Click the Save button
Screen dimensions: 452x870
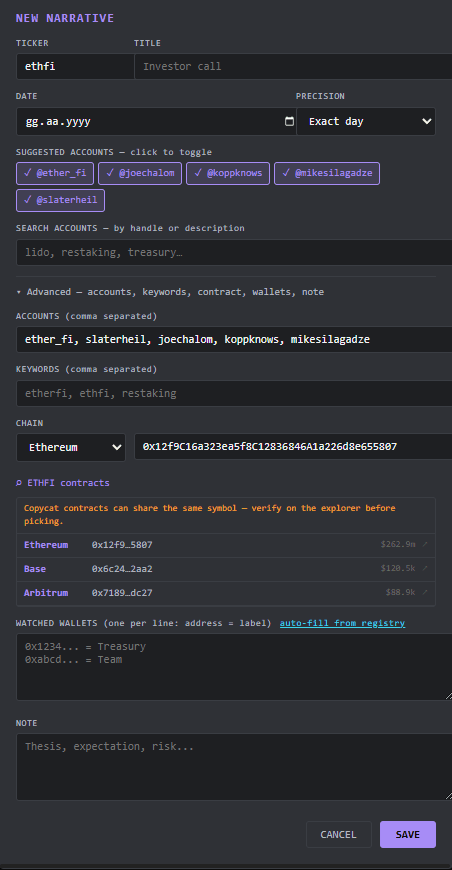tap(408, 834)
